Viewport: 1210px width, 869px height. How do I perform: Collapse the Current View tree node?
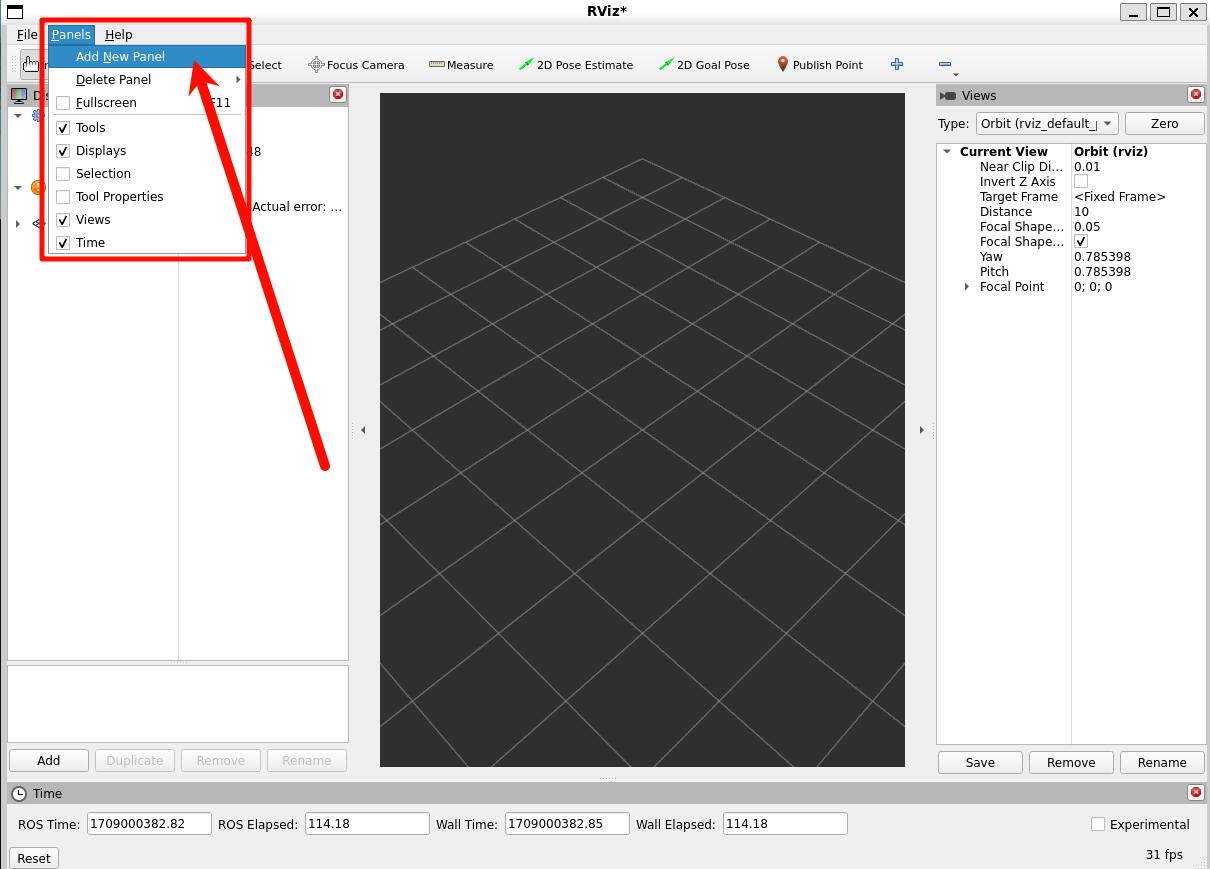(x=947, y=152)
